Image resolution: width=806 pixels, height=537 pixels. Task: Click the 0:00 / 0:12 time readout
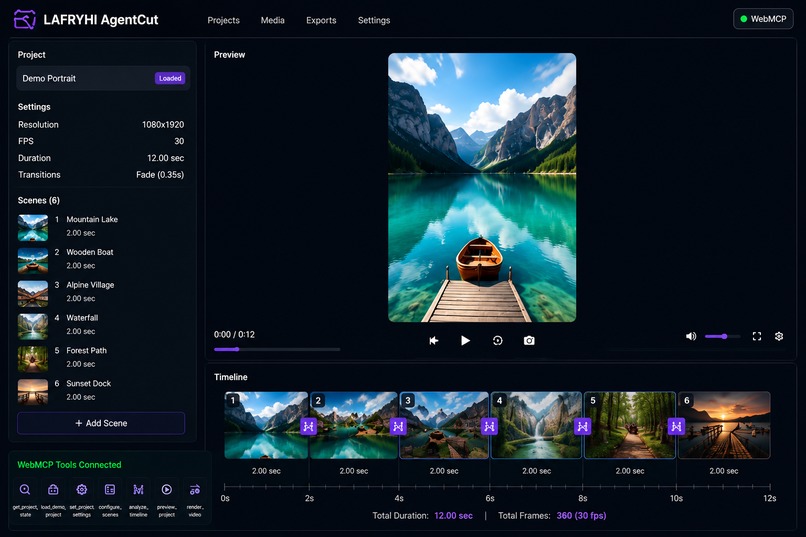(x=234, y=334)
